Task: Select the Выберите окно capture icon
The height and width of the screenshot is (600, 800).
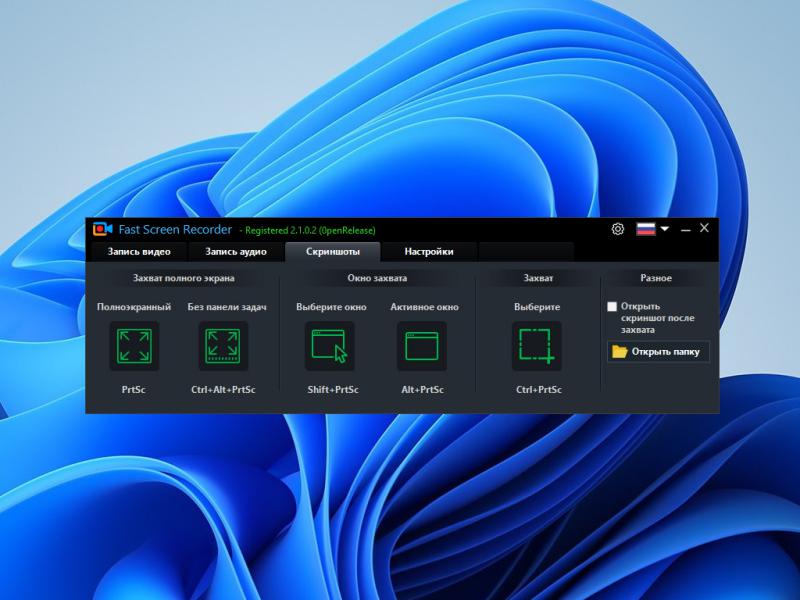Action: tap(330, 346)
